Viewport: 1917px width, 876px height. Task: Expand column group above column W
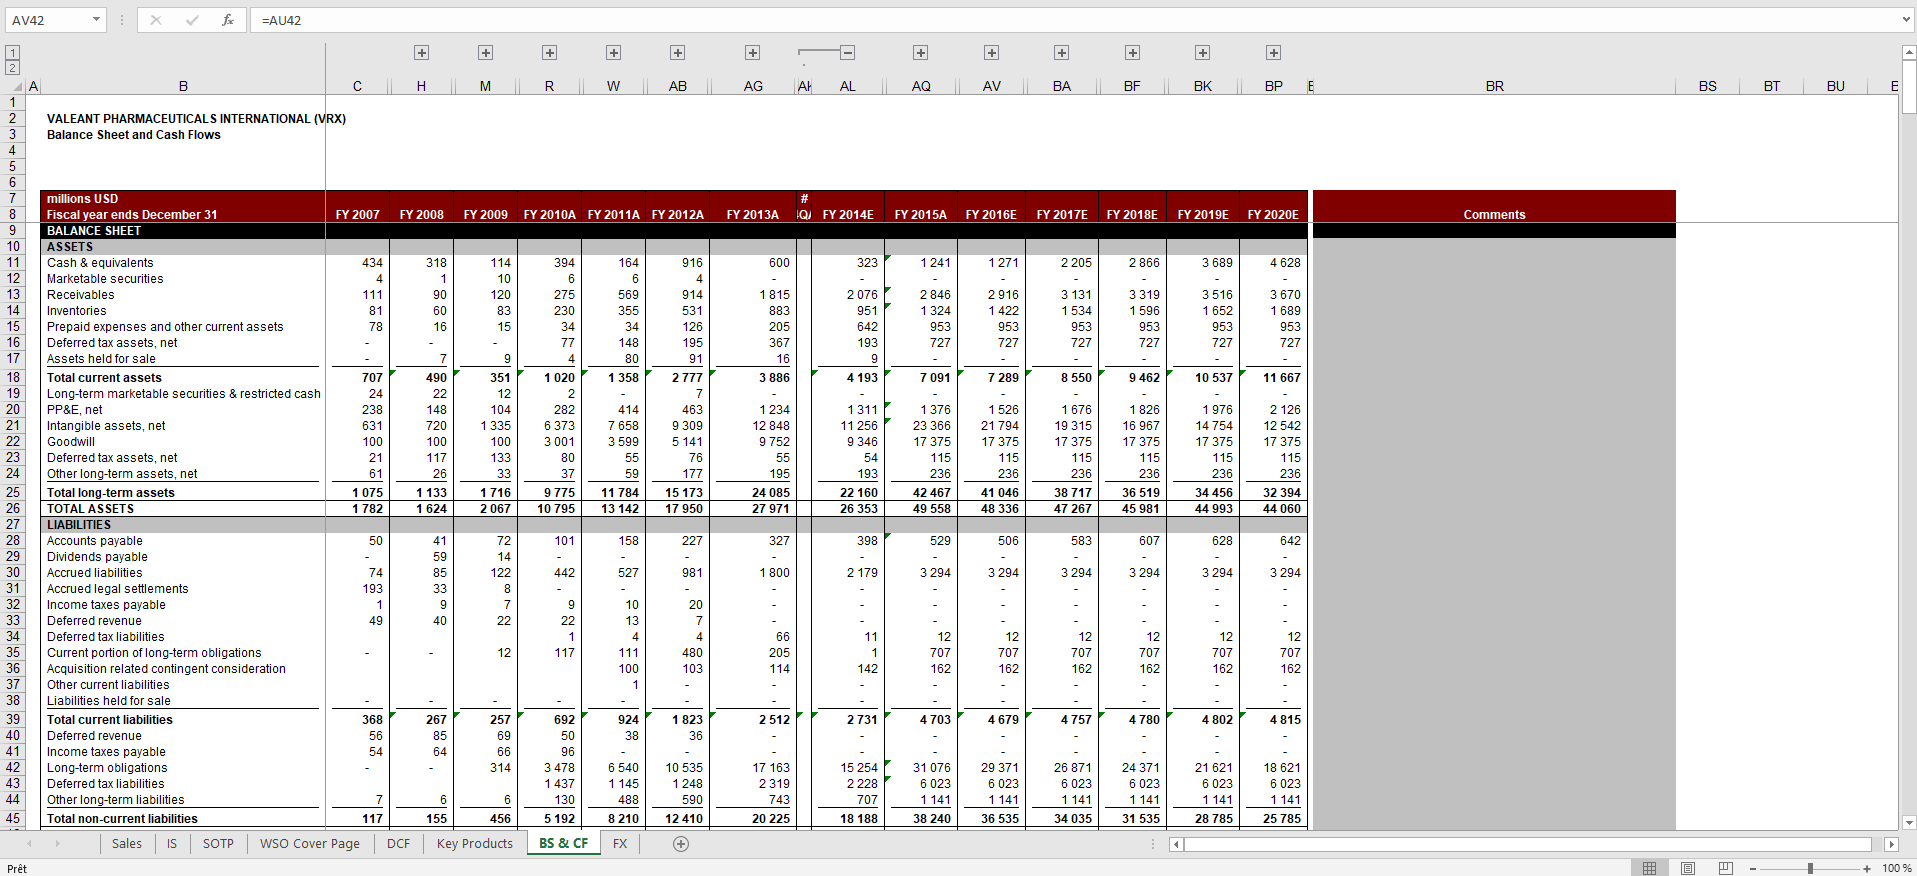point(614,53)
